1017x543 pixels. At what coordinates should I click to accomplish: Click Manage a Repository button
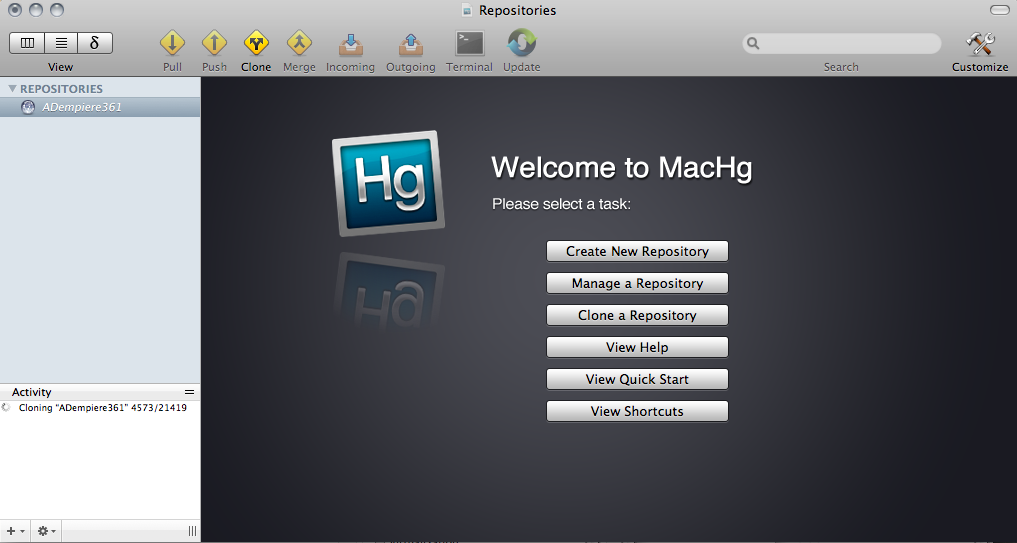coord(637,283)
